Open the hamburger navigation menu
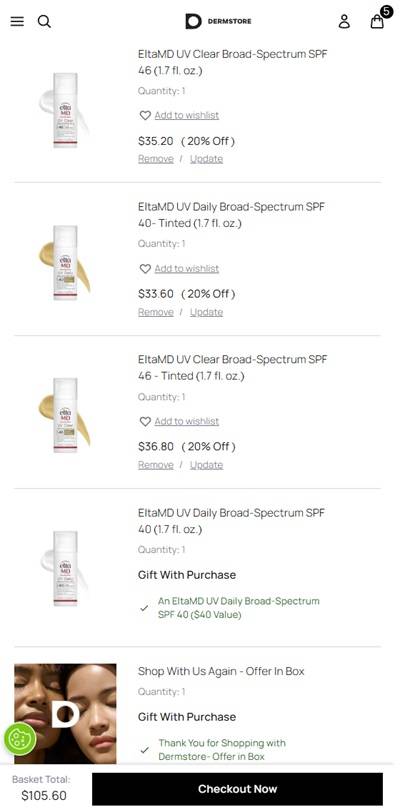 click(17, 21)
